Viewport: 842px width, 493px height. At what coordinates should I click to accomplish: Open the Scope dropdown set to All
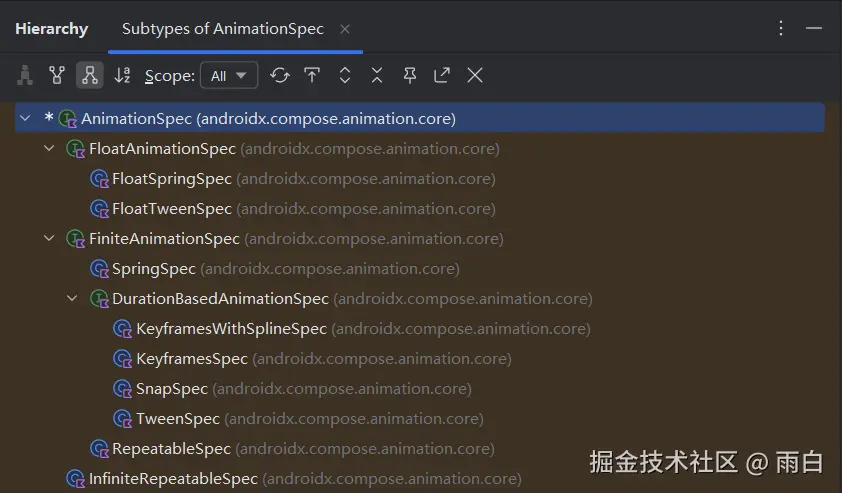point(229,75)
